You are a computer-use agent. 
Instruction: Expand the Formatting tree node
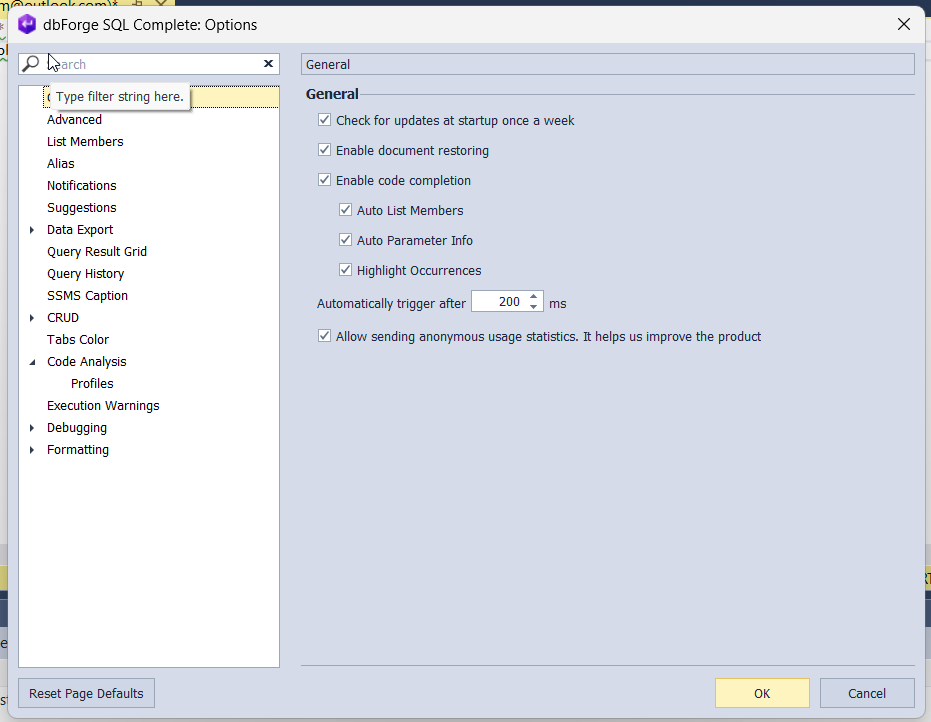[32, 450]
